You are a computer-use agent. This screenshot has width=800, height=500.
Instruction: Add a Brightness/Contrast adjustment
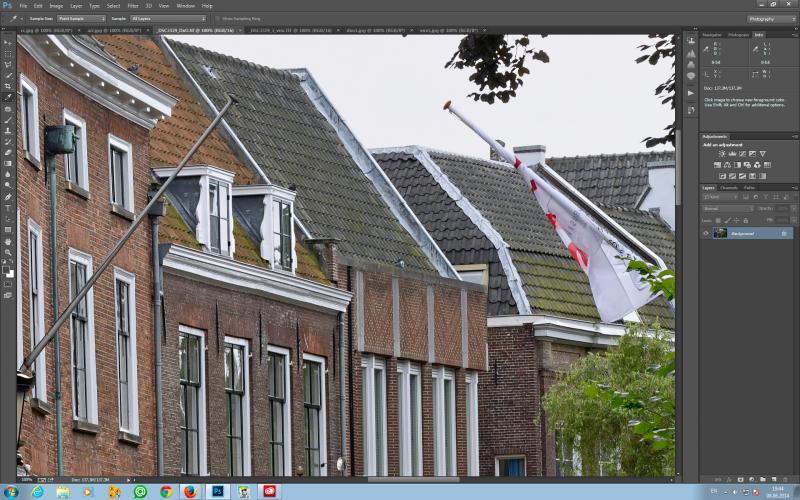pyautogui.click(x=722, y=154)
